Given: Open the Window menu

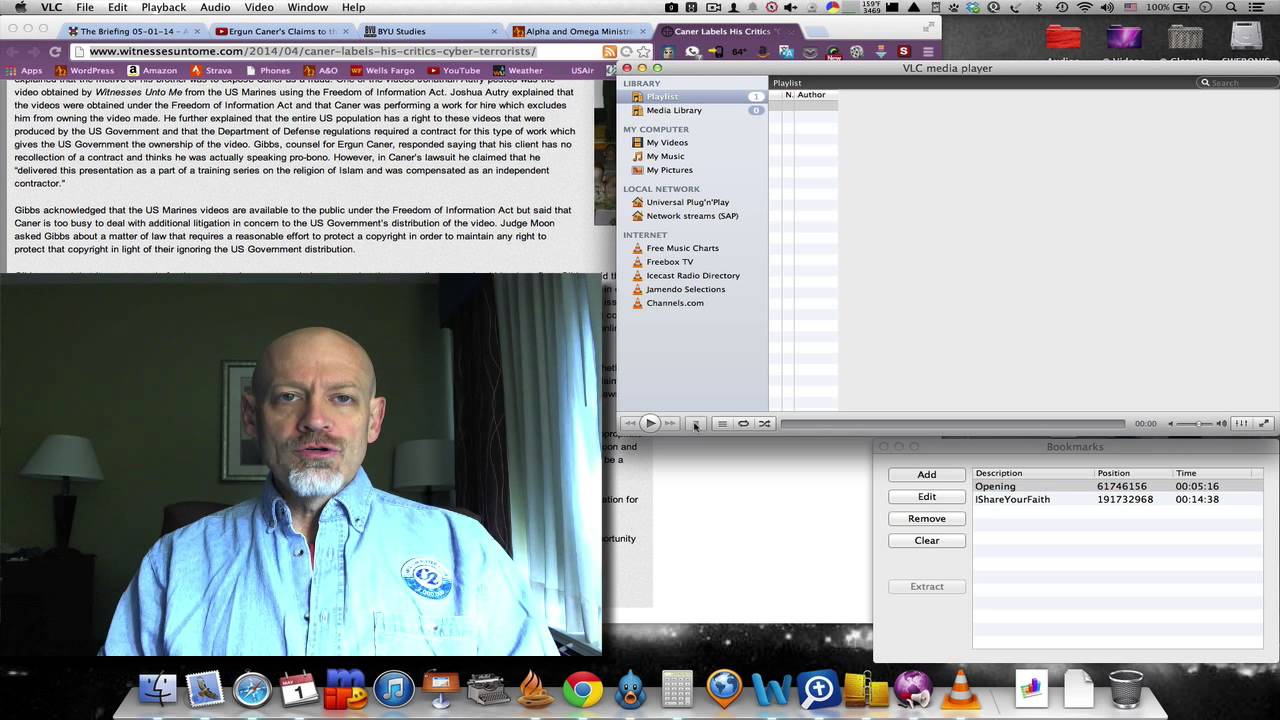Looking at the screenshot, I should 308,8.
